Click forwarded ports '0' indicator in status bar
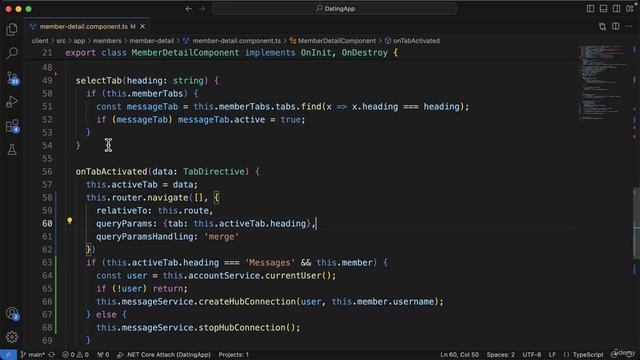 click(x=103, y=355)
